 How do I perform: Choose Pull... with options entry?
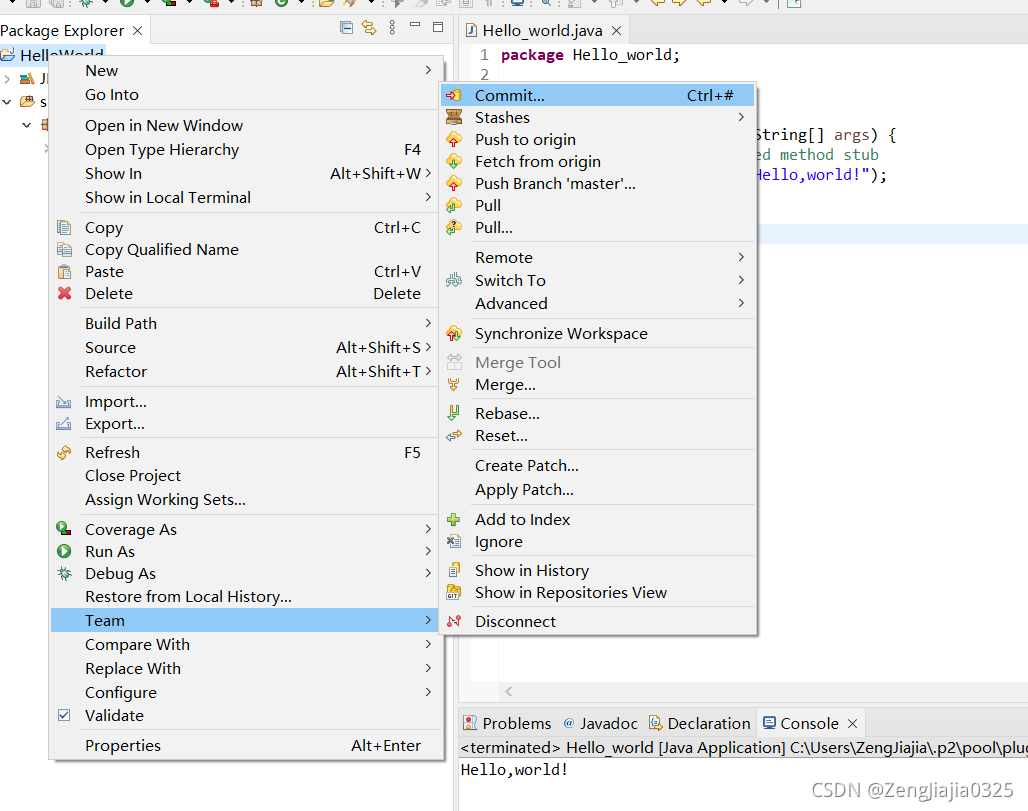tap(598, 227)
